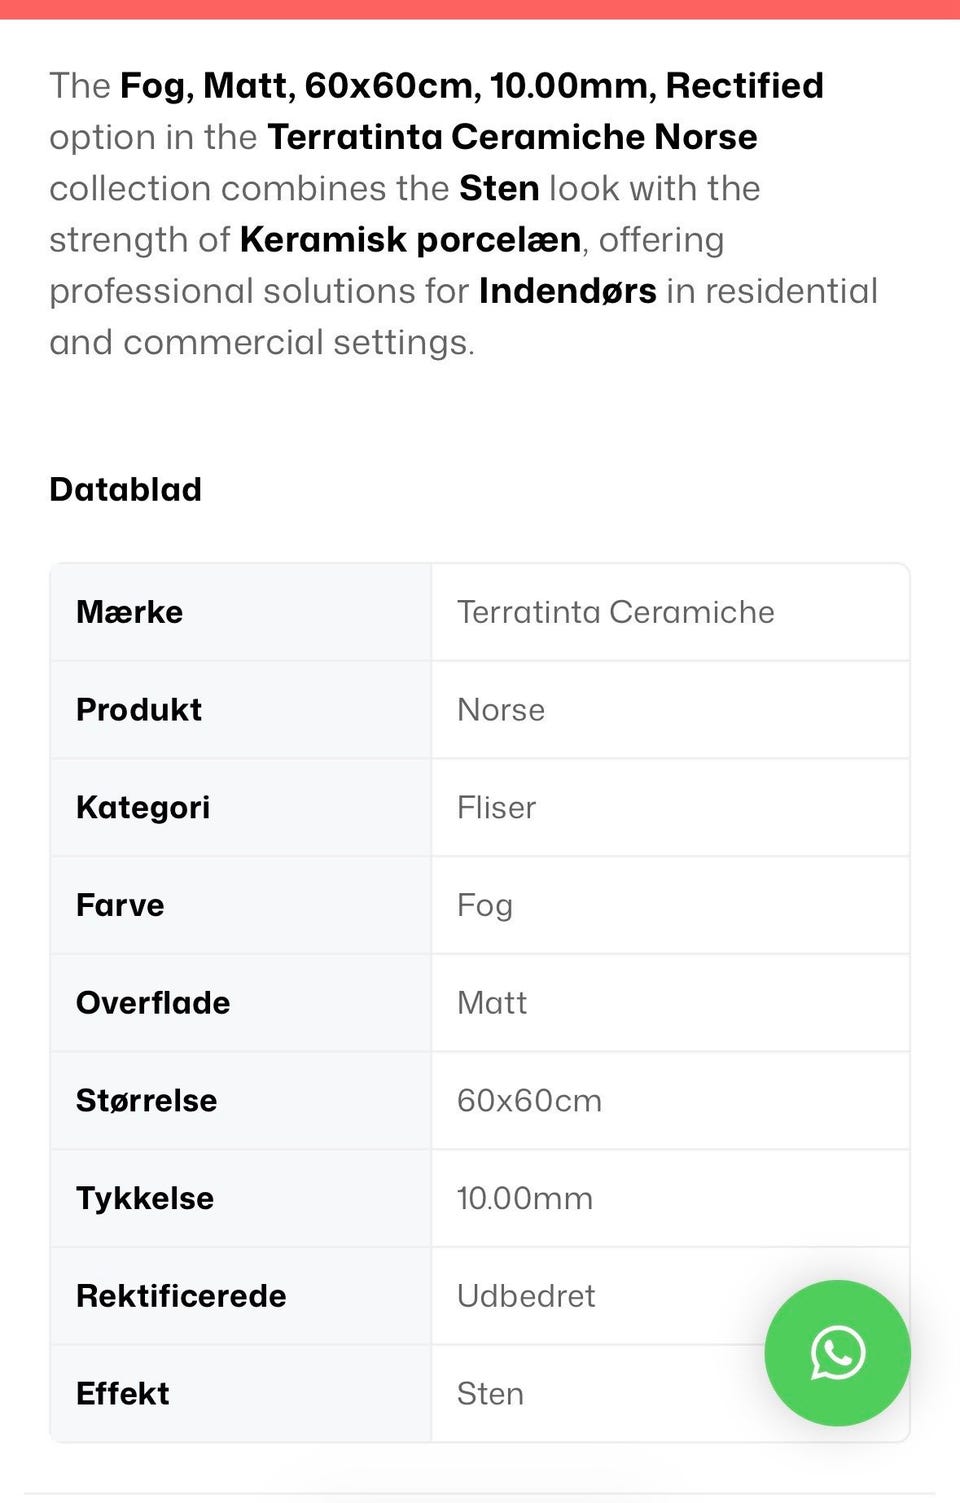Click the Størrelse row label

147,1100
